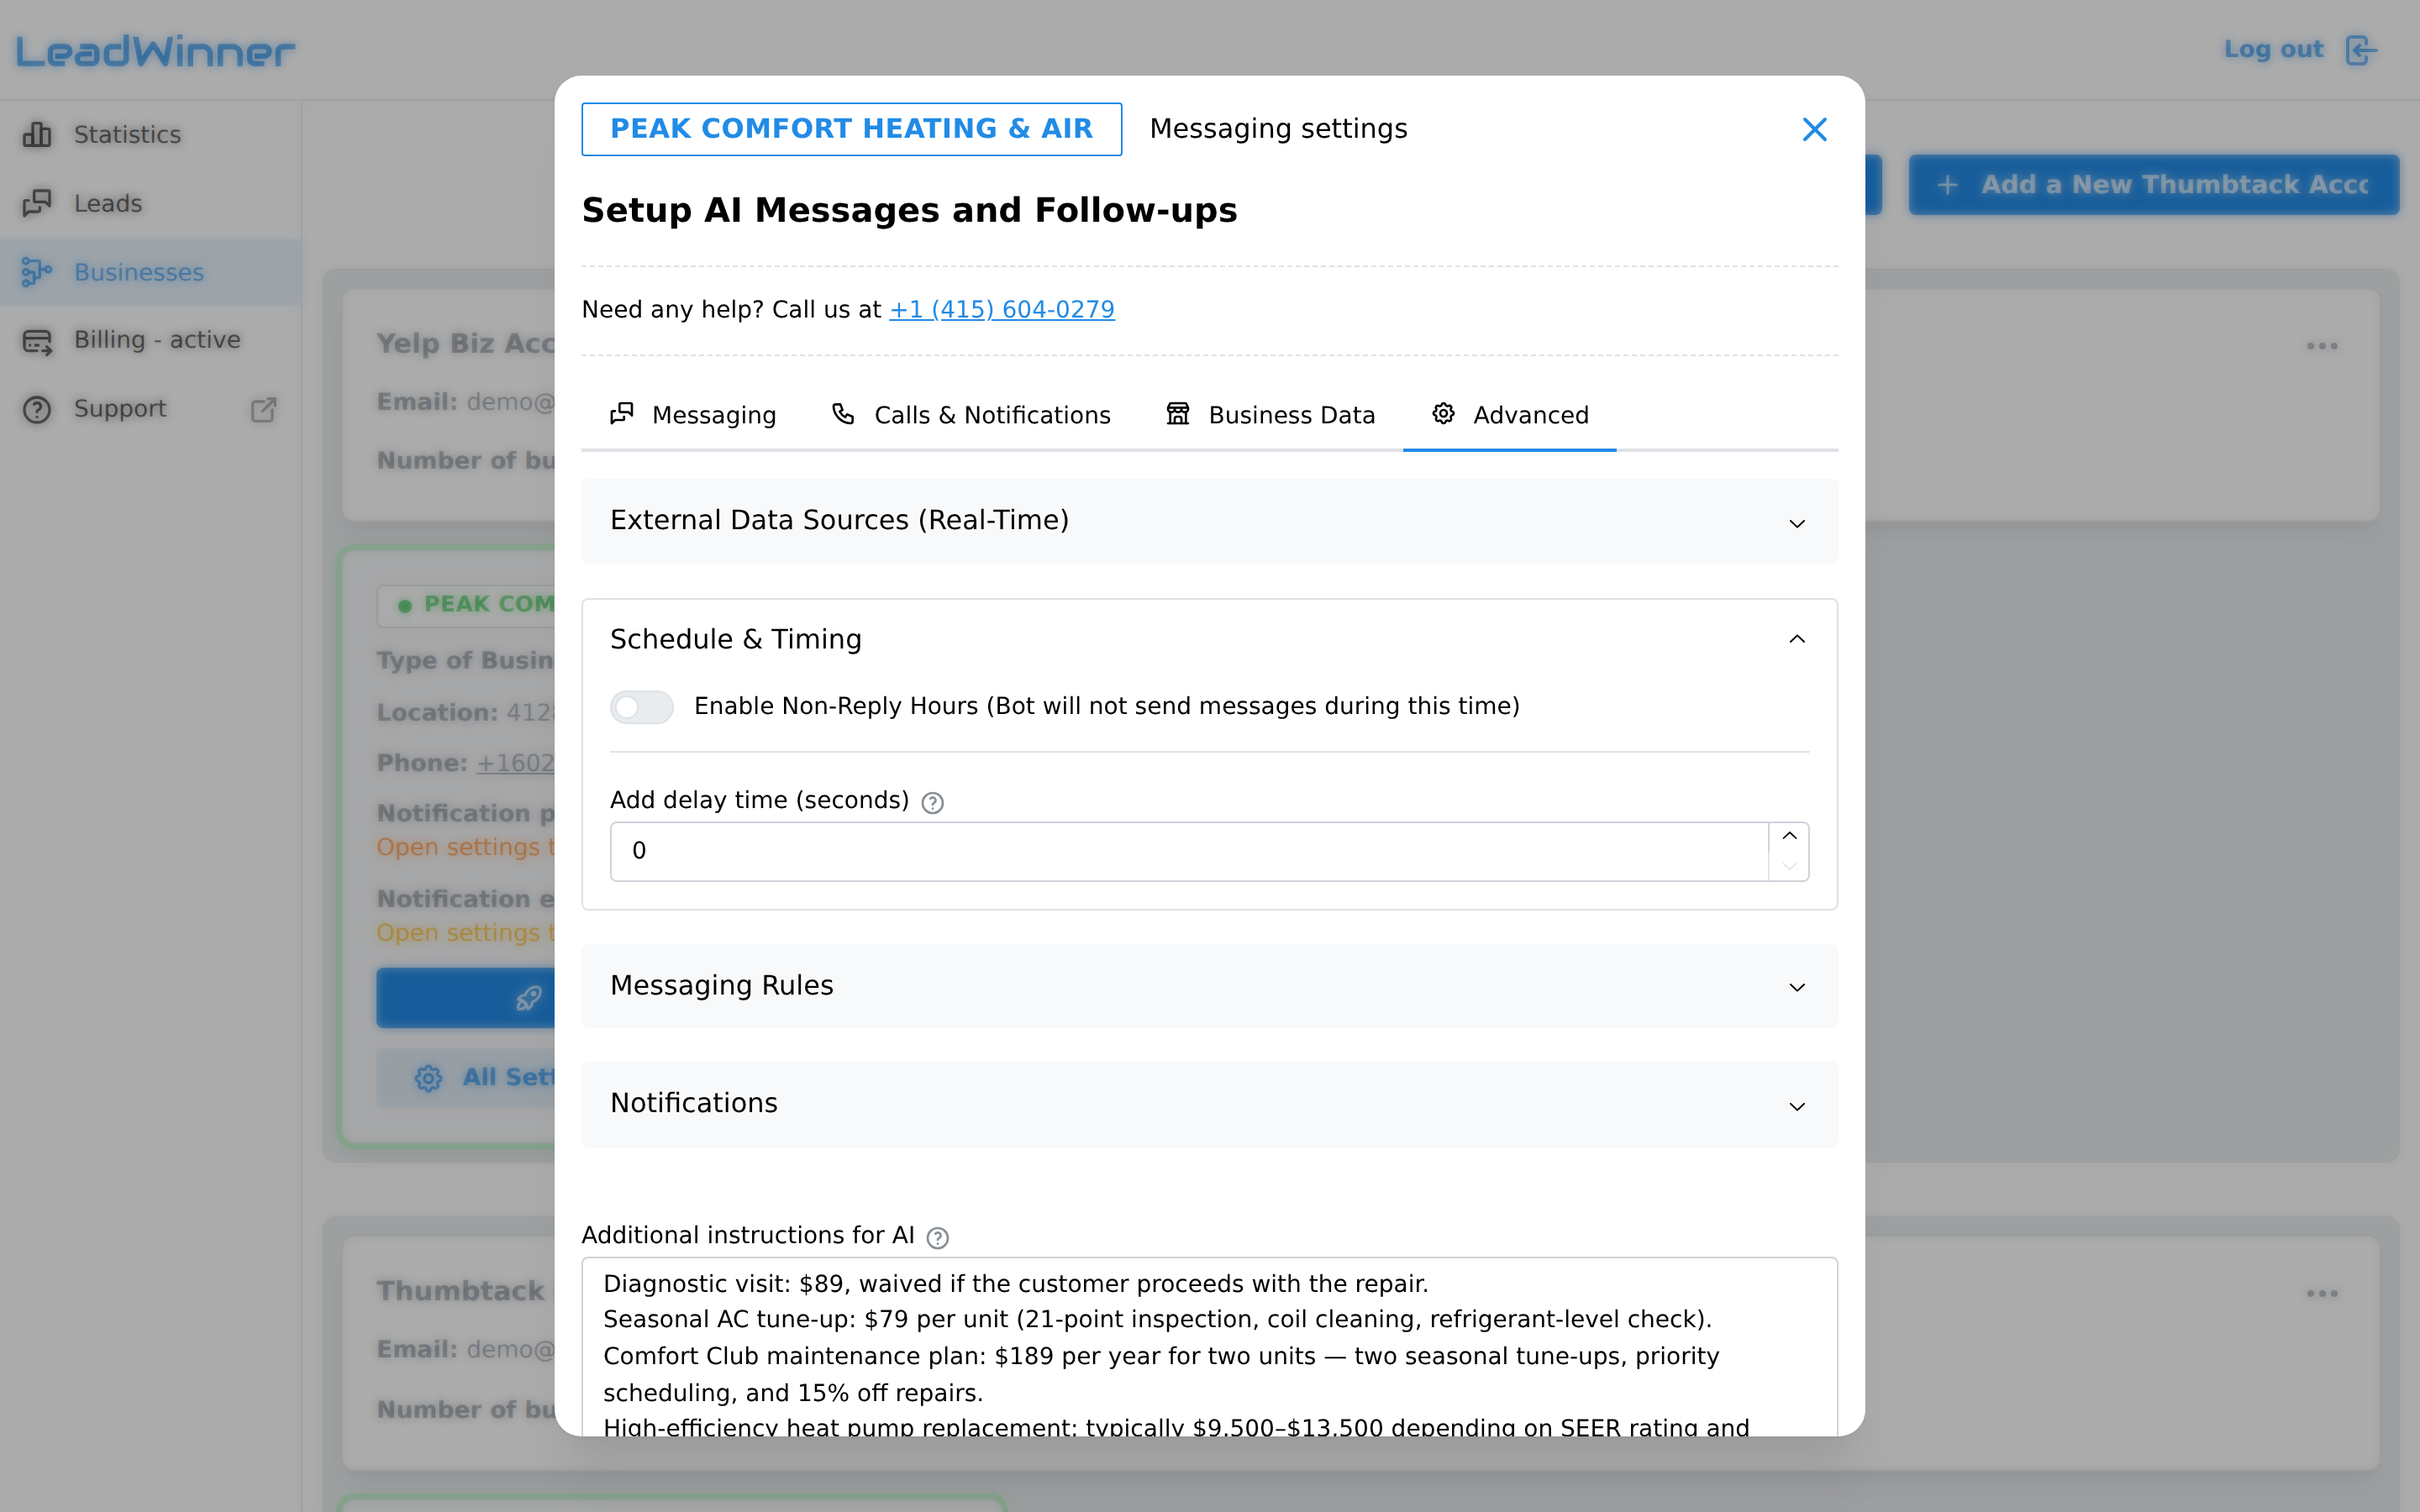Click the All Settings gear icon

[428, 1078]
